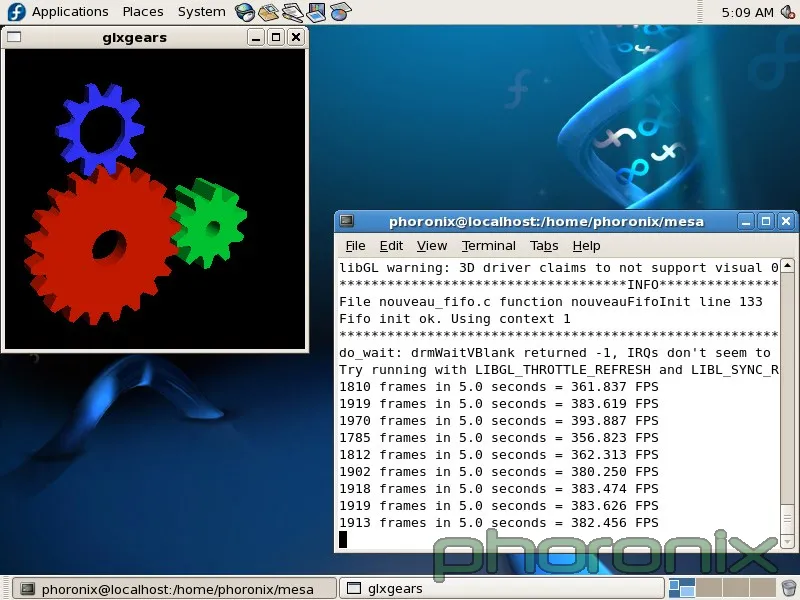800x600 pixels.
Task: Open the terminal Help menu
Action: click(x=586, y=246)
